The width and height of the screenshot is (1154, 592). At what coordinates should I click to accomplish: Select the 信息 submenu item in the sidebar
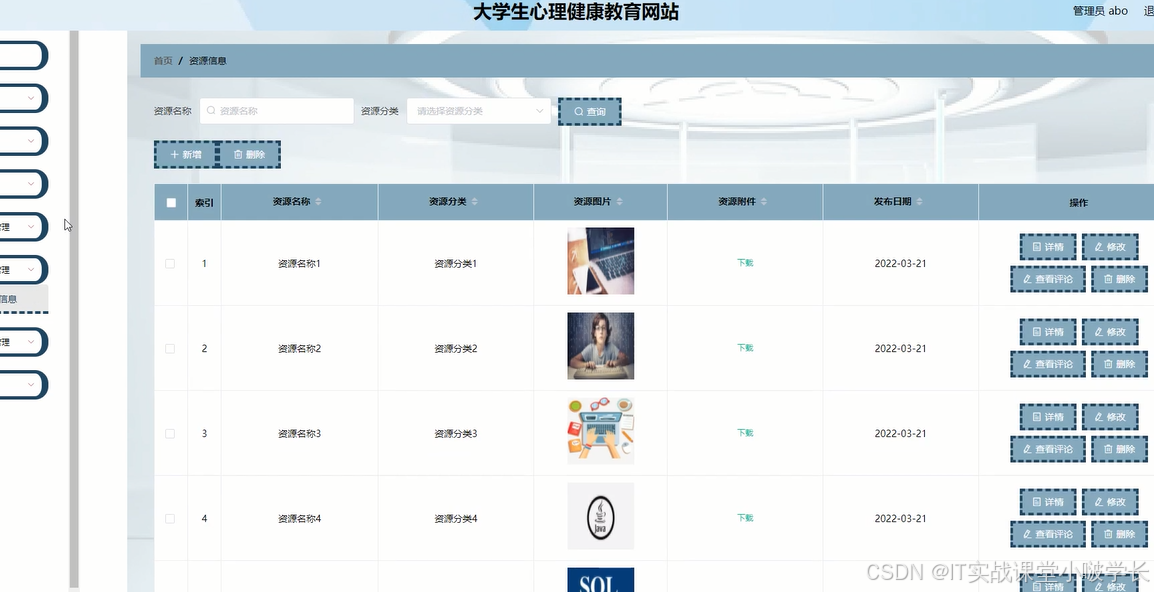click(24, 299)
